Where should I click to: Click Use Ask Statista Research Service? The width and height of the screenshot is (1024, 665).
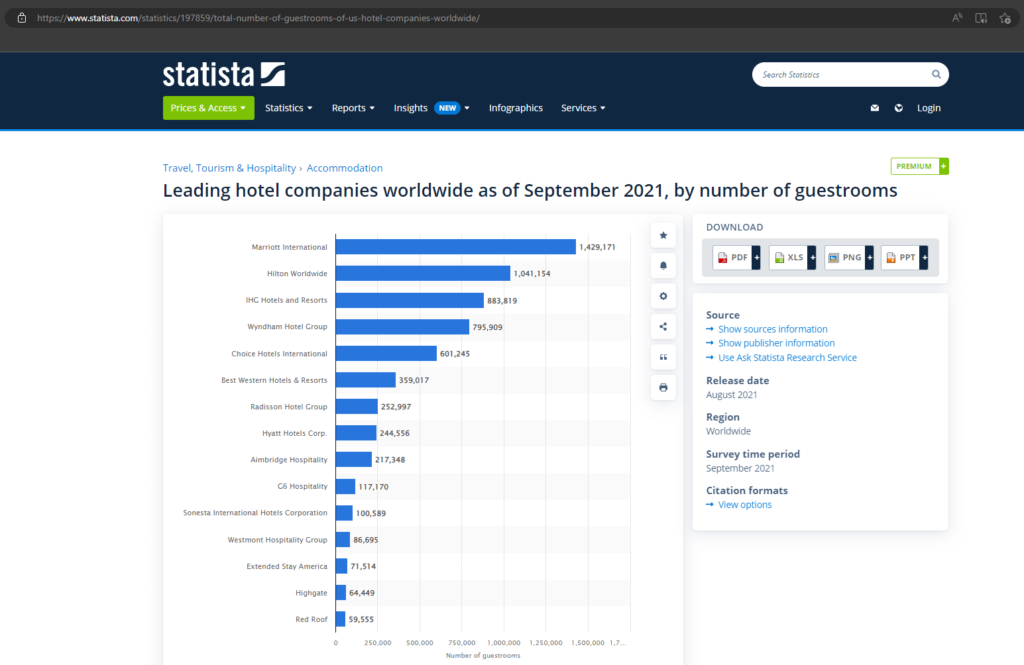(788, 357)
